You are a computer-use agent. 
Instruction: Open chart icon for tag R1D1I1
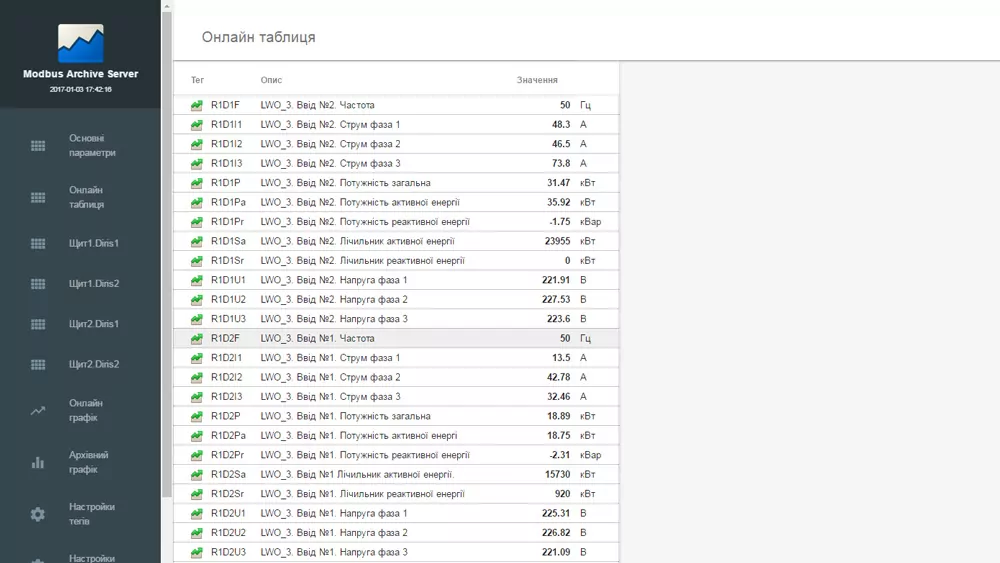click(196, 125)
